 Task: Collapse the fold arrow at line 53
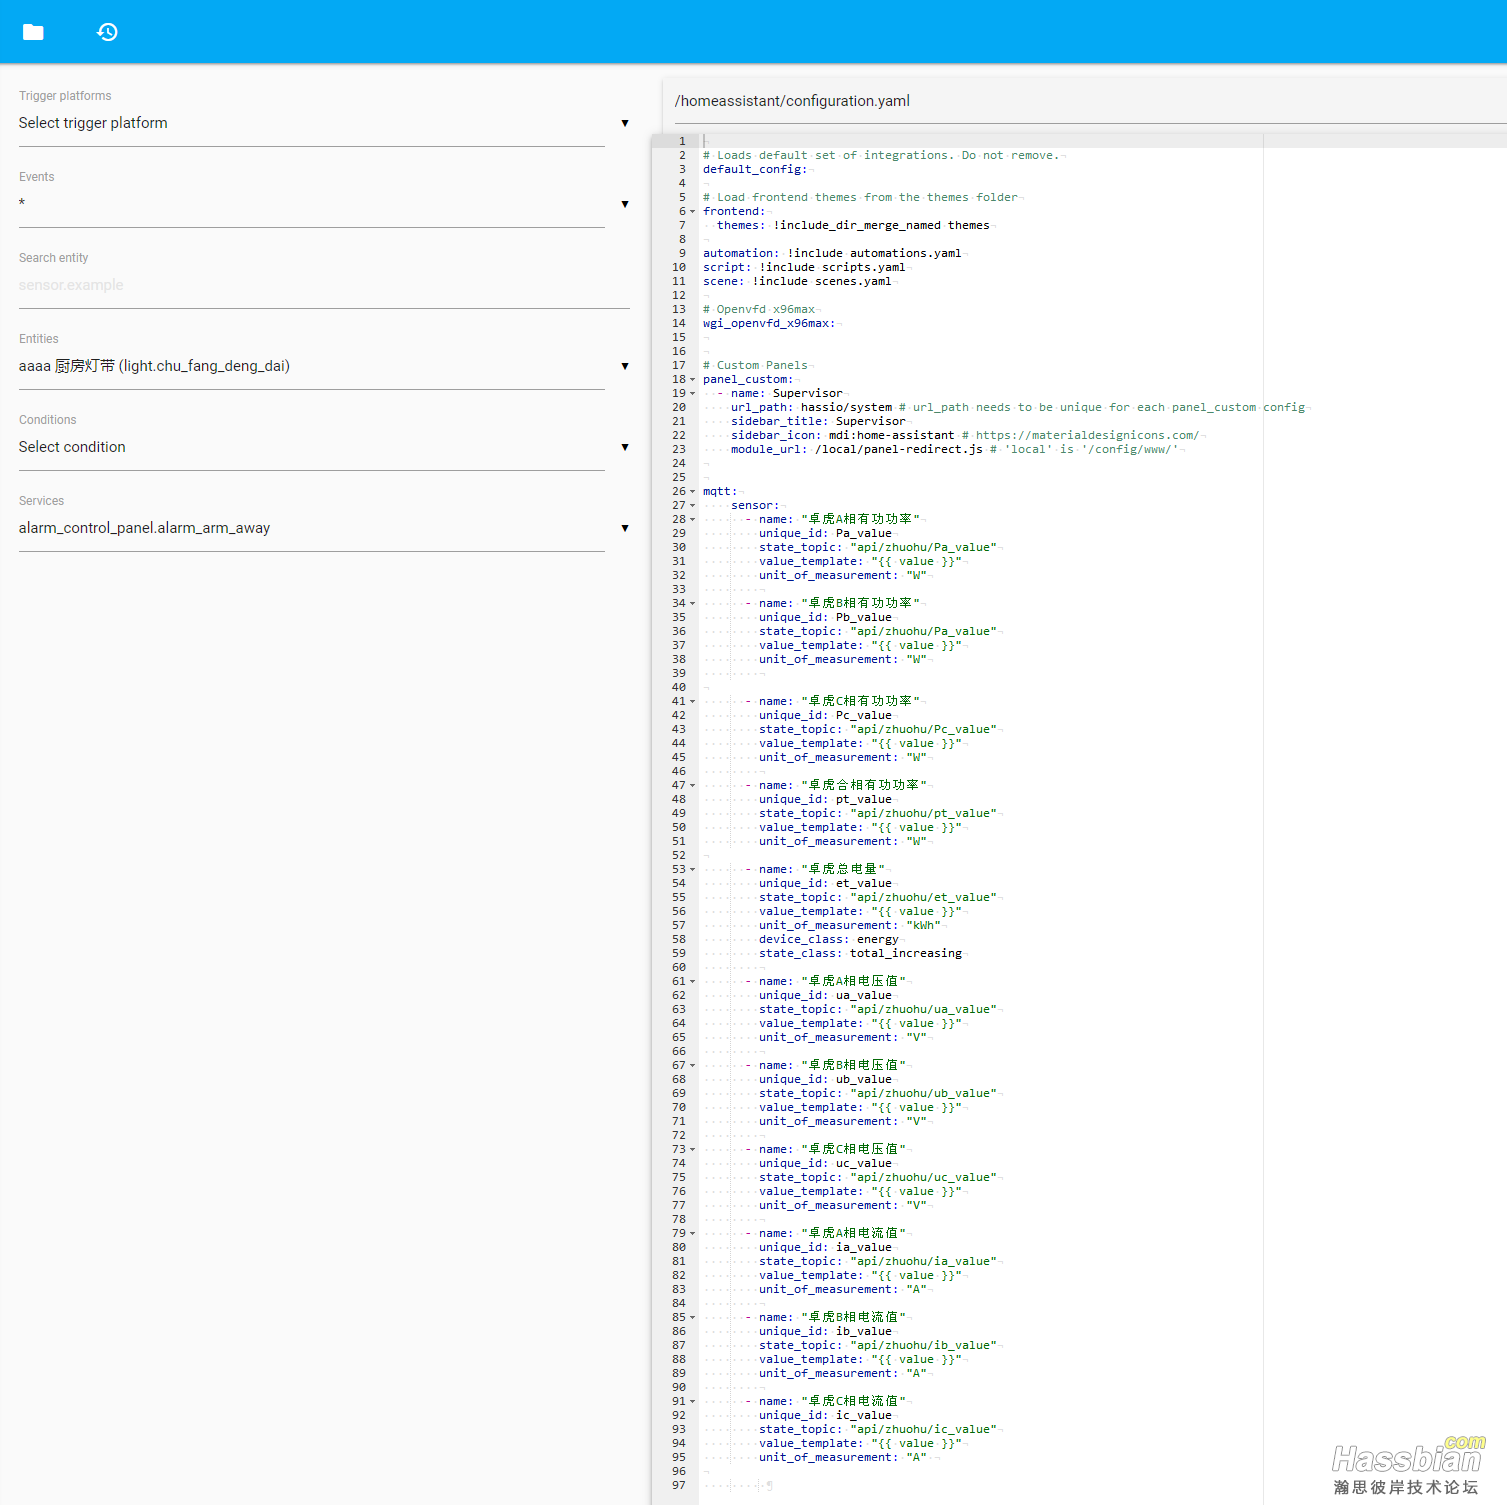point(693,870)
